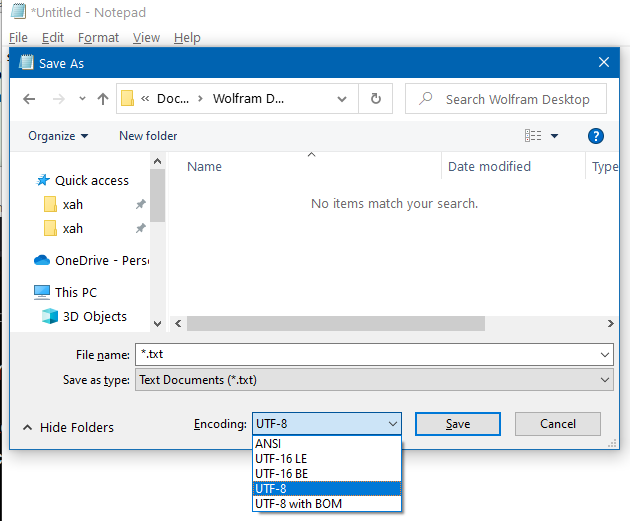
Task: Click Save As dialog notepad icon
Action: (27, 62)
